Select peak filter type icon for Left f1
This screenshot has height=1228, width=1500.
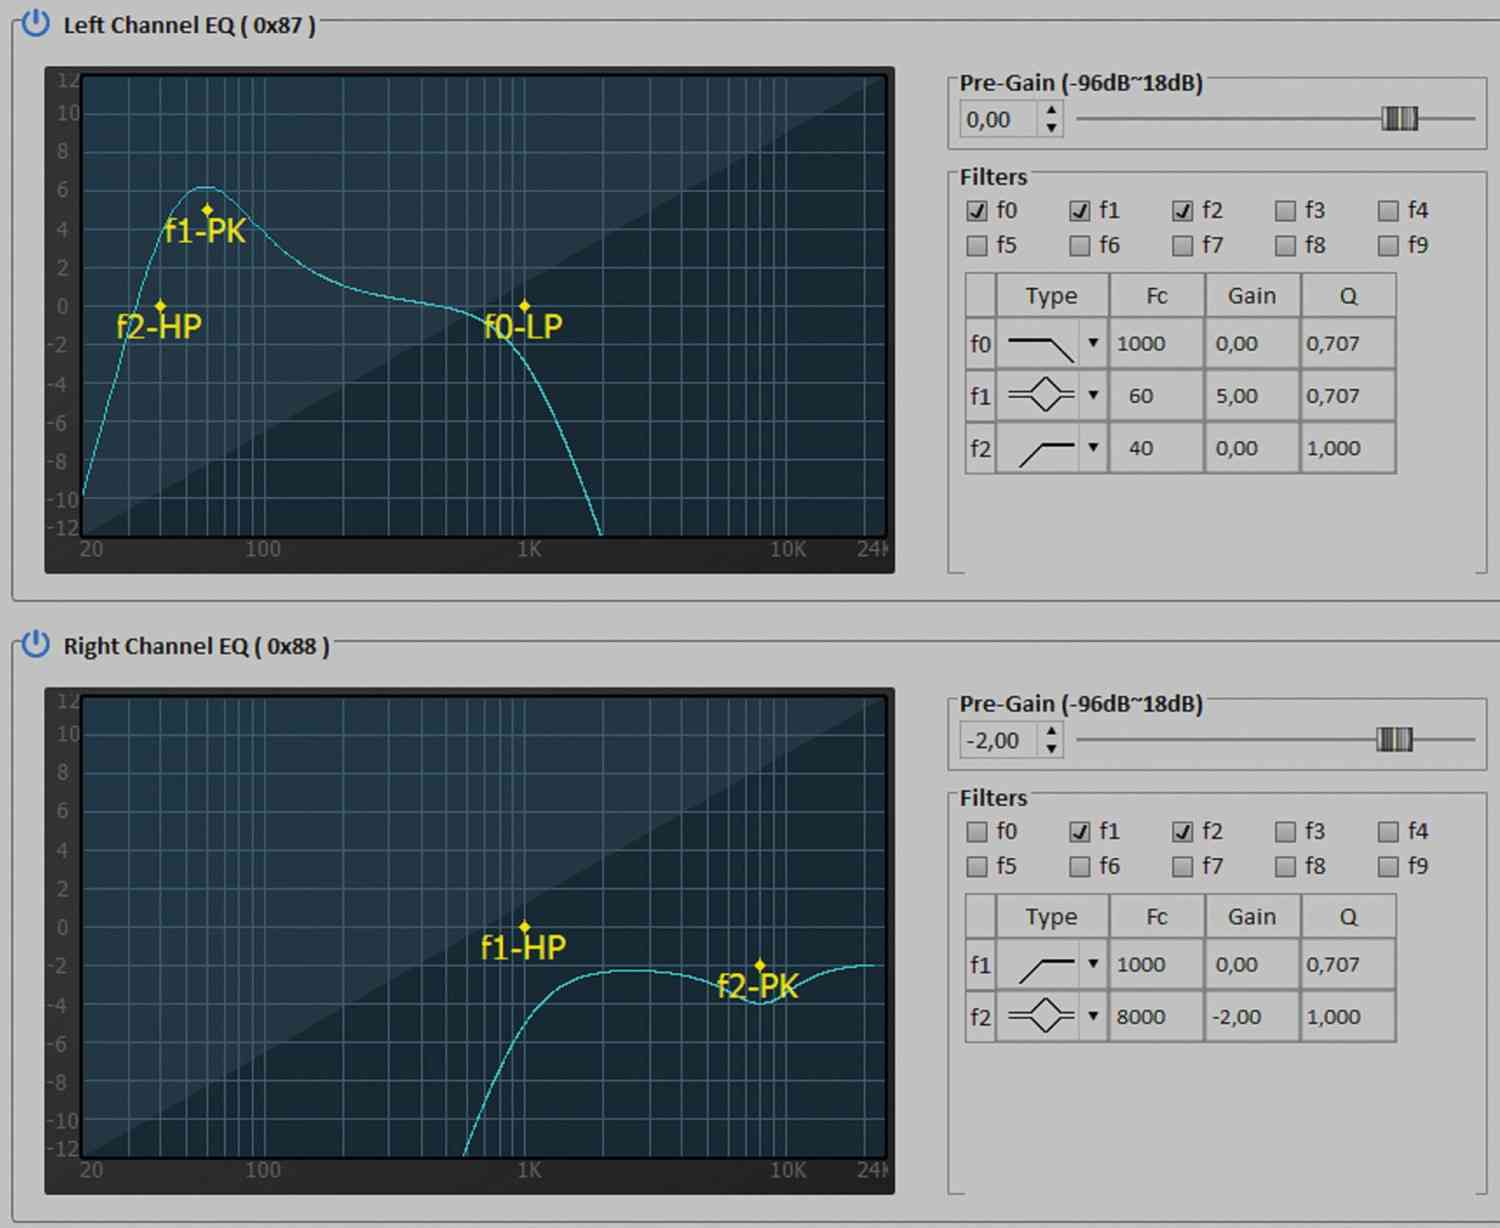click(x=1040, y=396)
